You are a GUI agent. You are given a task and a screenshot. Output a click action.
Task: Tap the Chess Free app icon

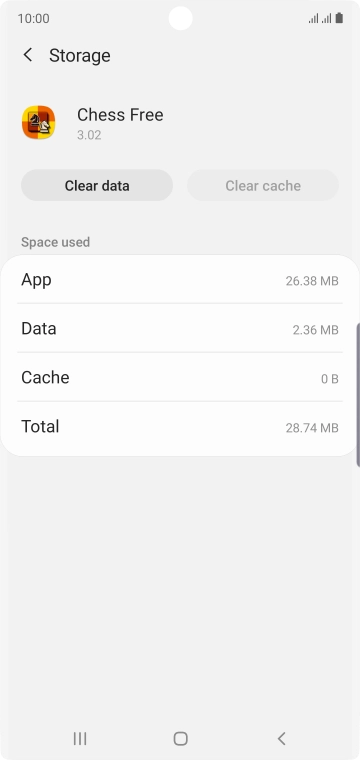38,123
